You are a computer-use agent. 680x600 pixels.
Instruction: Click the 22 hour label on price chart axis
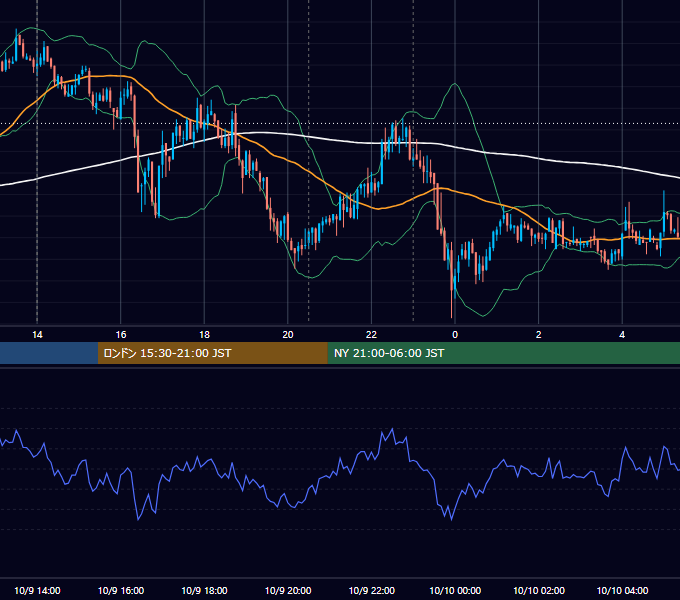coord(371,335)
